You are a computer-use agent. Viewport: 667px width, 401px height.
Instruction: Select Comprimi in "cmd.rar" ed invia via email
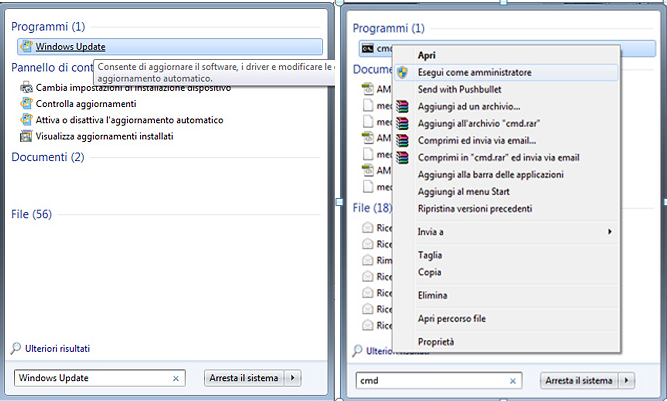[x=499, y=157]
